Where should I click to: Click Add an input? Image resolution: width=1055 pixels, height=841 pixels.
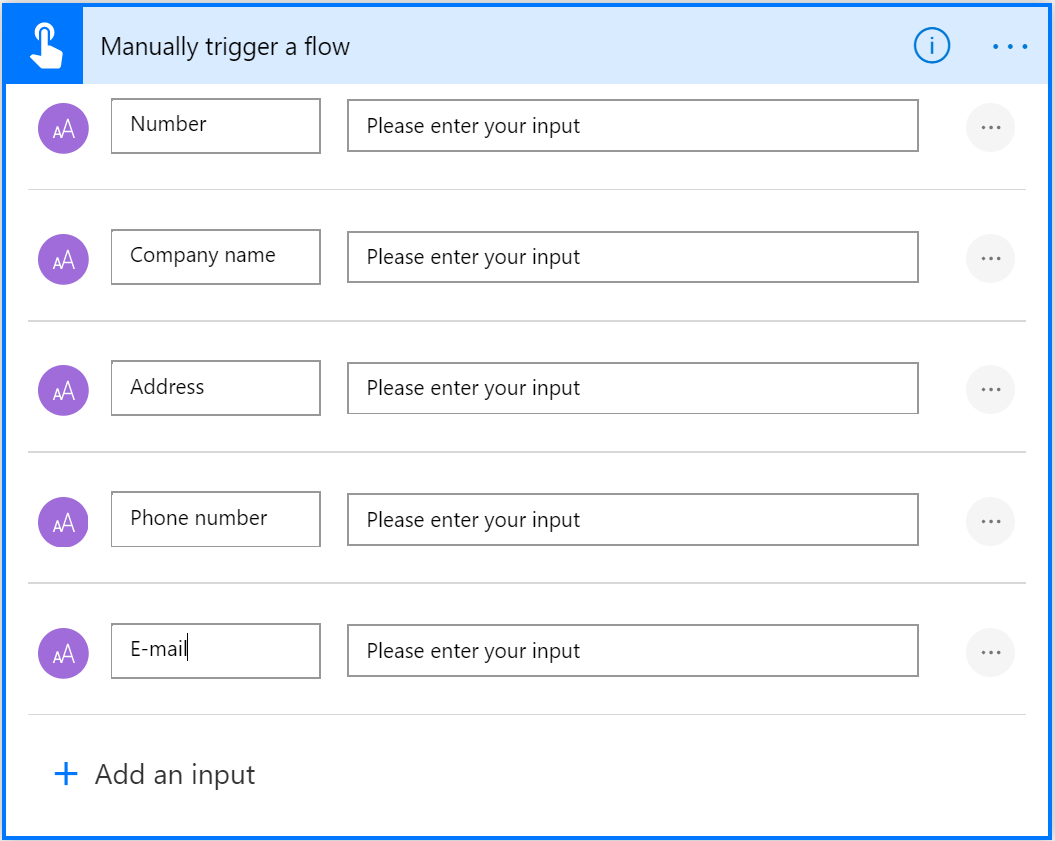click(175, 774)
